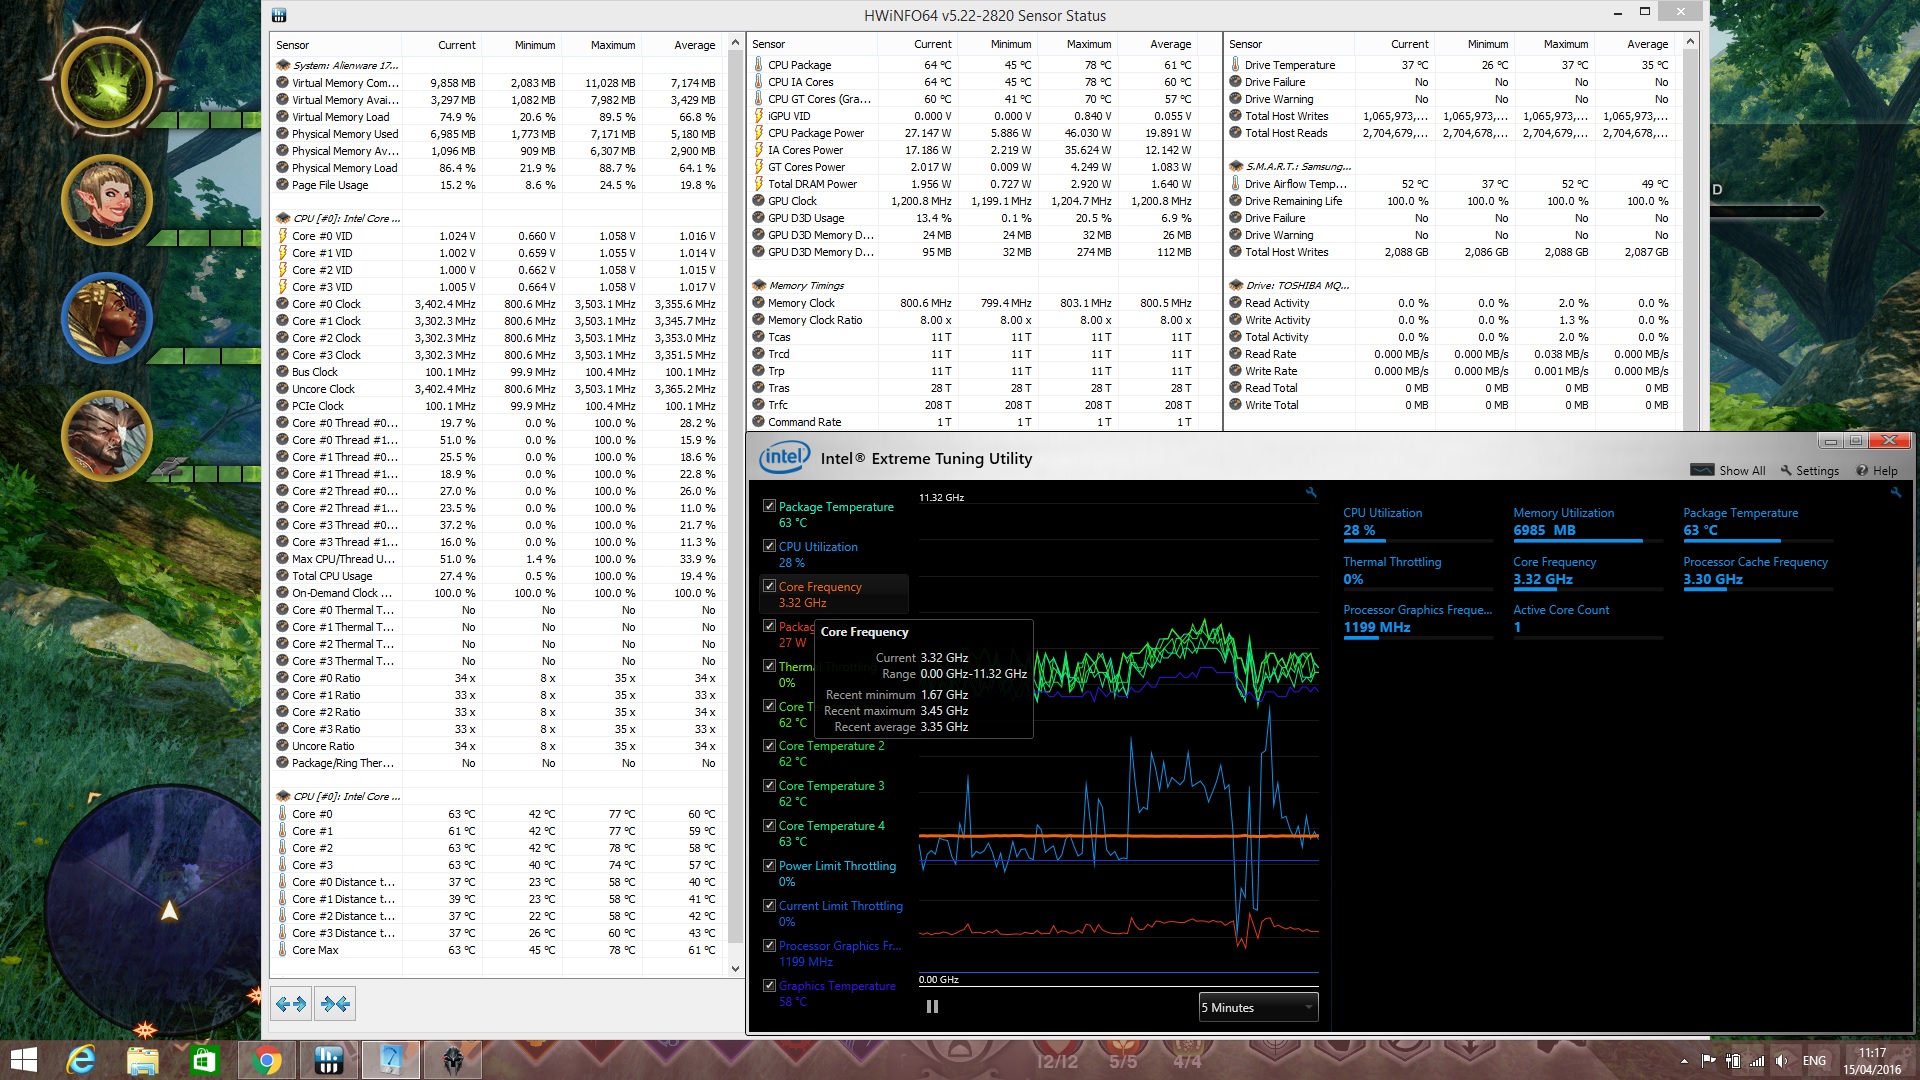Pause the Intel XTU graph
Image resolution: width=1920 pixels, height=1080 pixels.
pos(932,1007)
